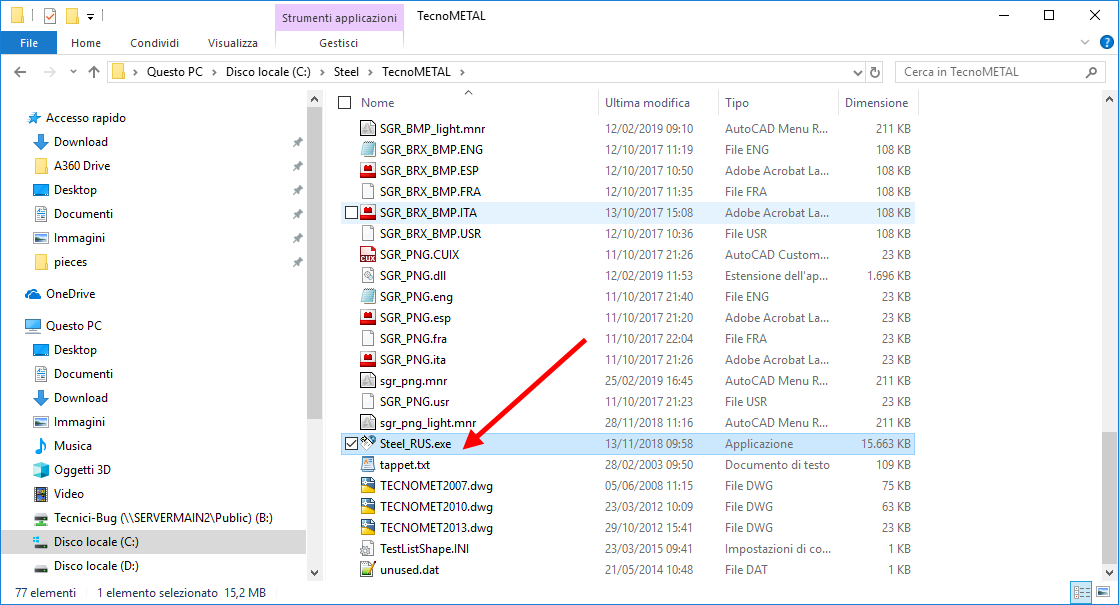Screen dimensions: 1119x605
Task: Navigate to Questo PC in address bar
Action: pyautogui.click(x=175, y=72)
